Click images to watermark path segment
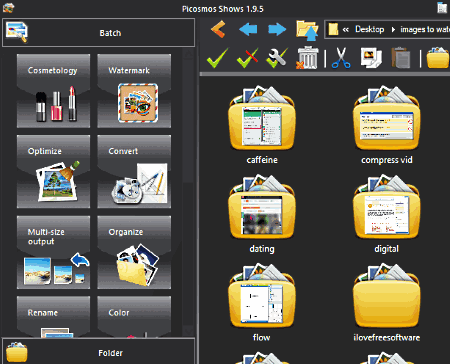The image size is (450, 364). tap(425, 29)
